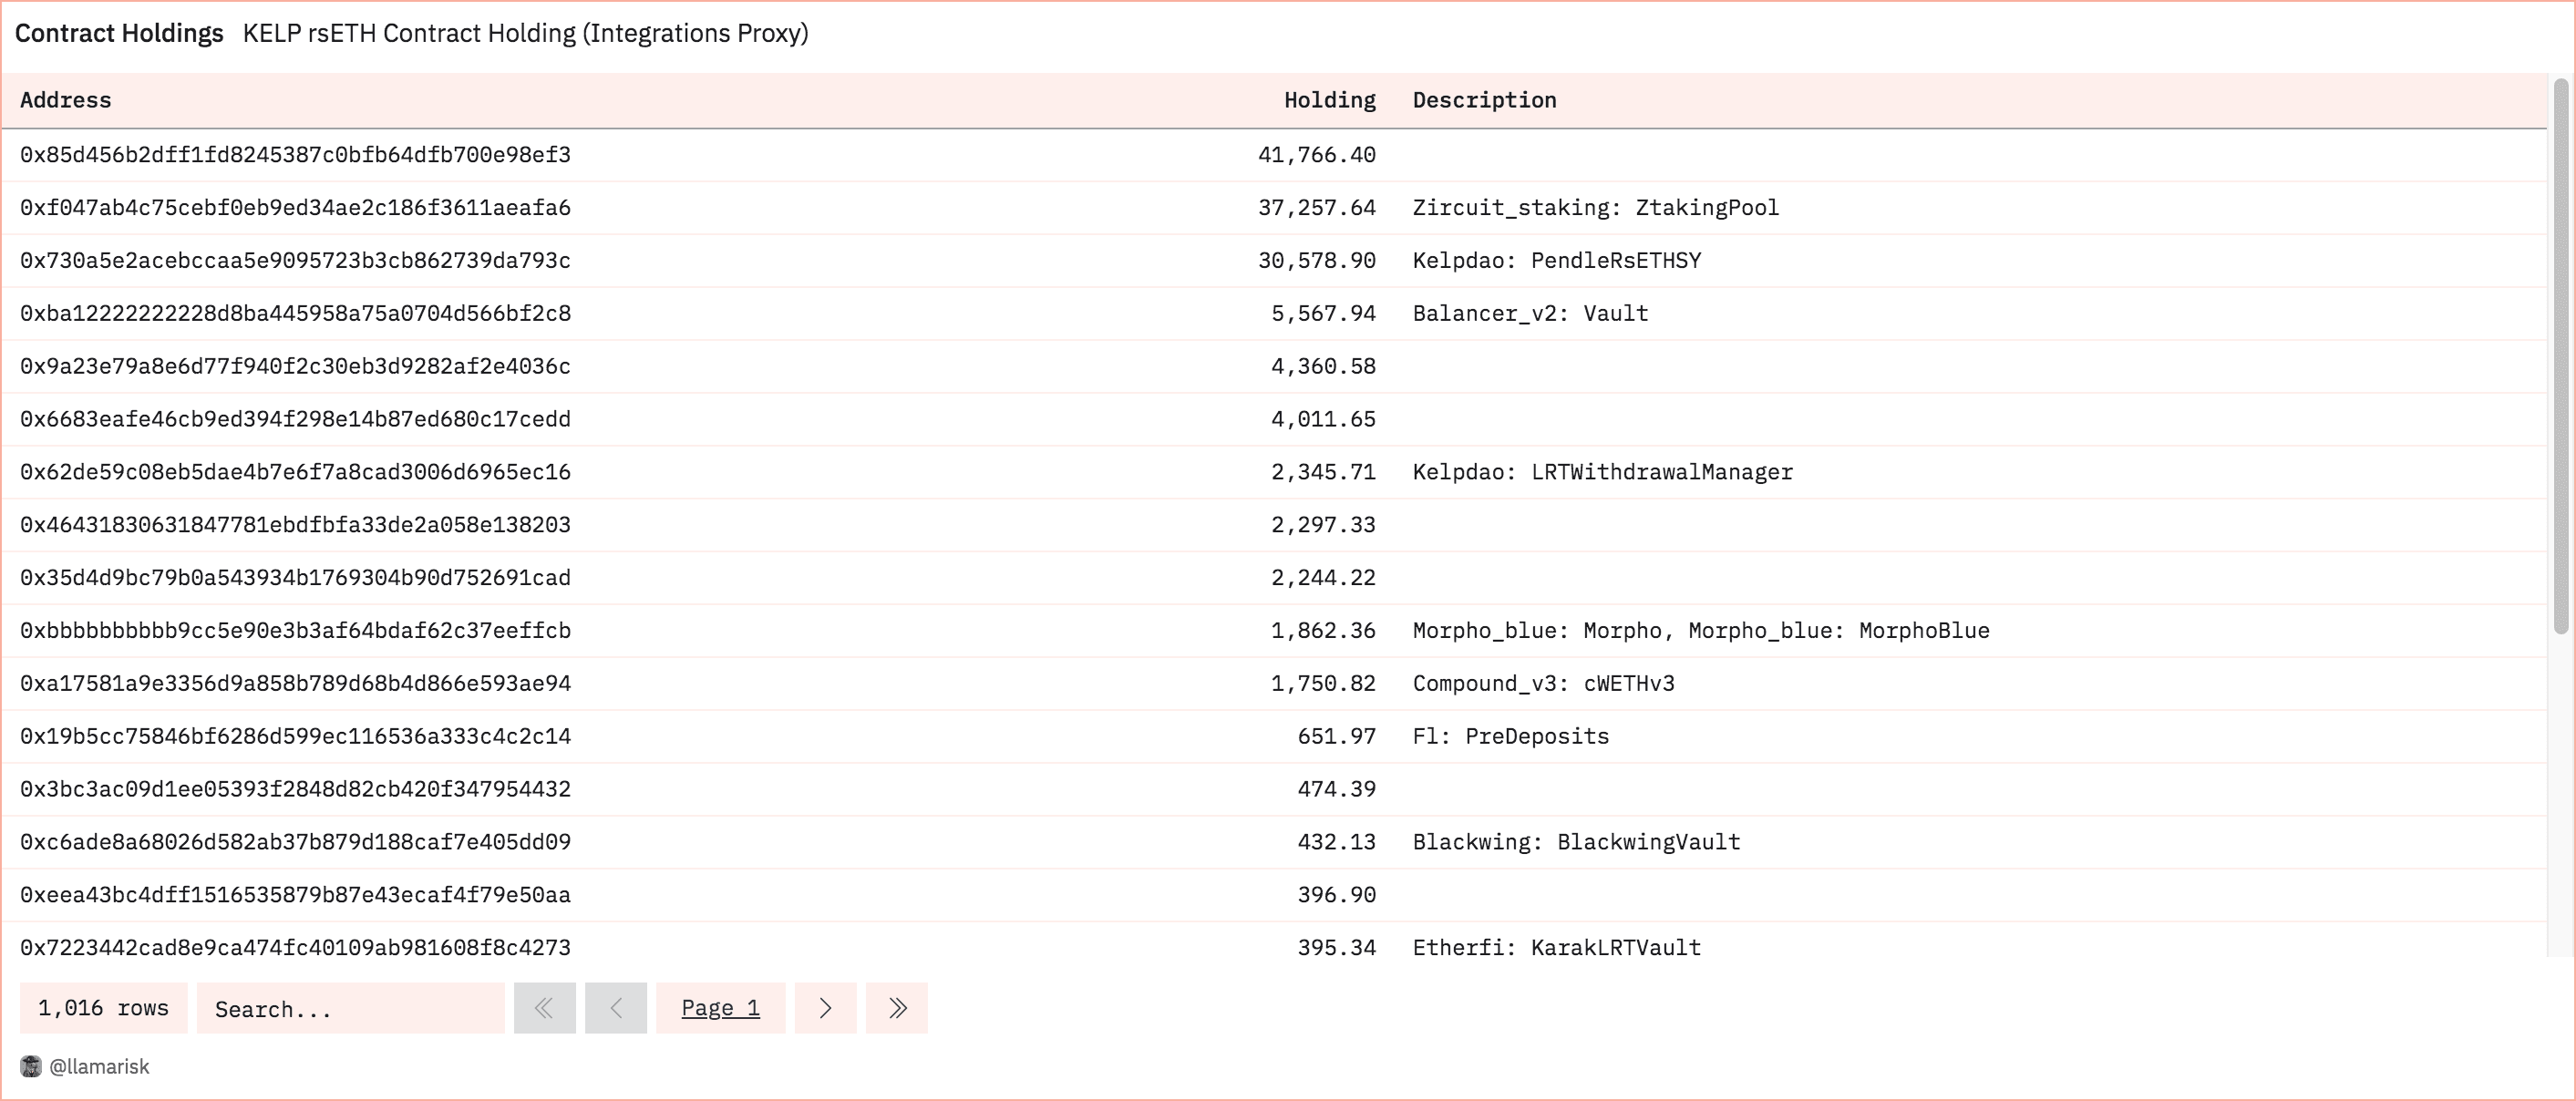The height and width of the screenshot is (1101, 2576).
Task: Click address 0x85d456b2dff1fd8245387c0bfb64dfb700e98ef3
Action: point(295,155)
